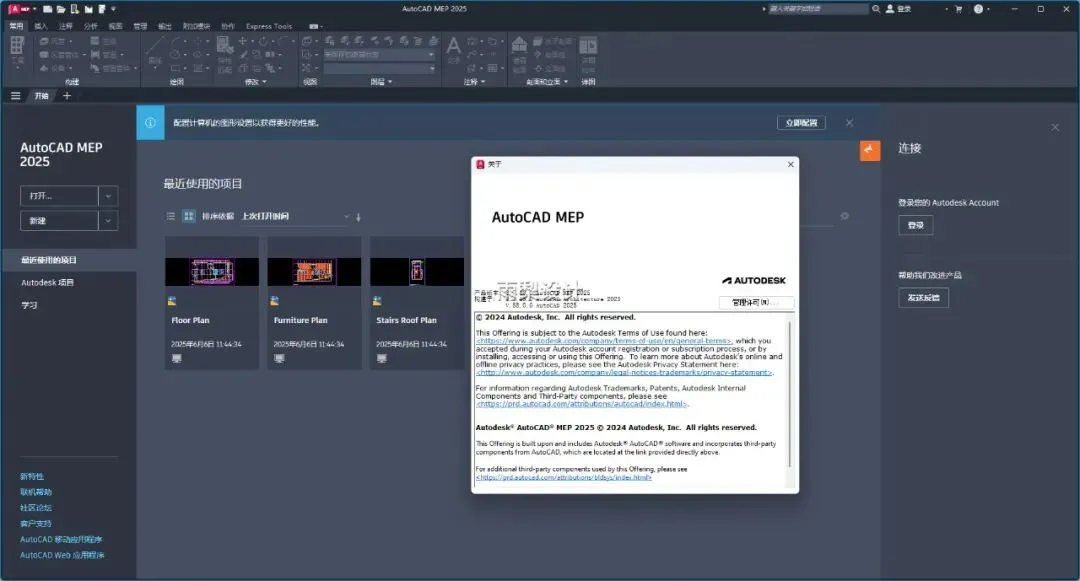Click the user sign-in icon in title bar
1080x581 pixels.
890,9
